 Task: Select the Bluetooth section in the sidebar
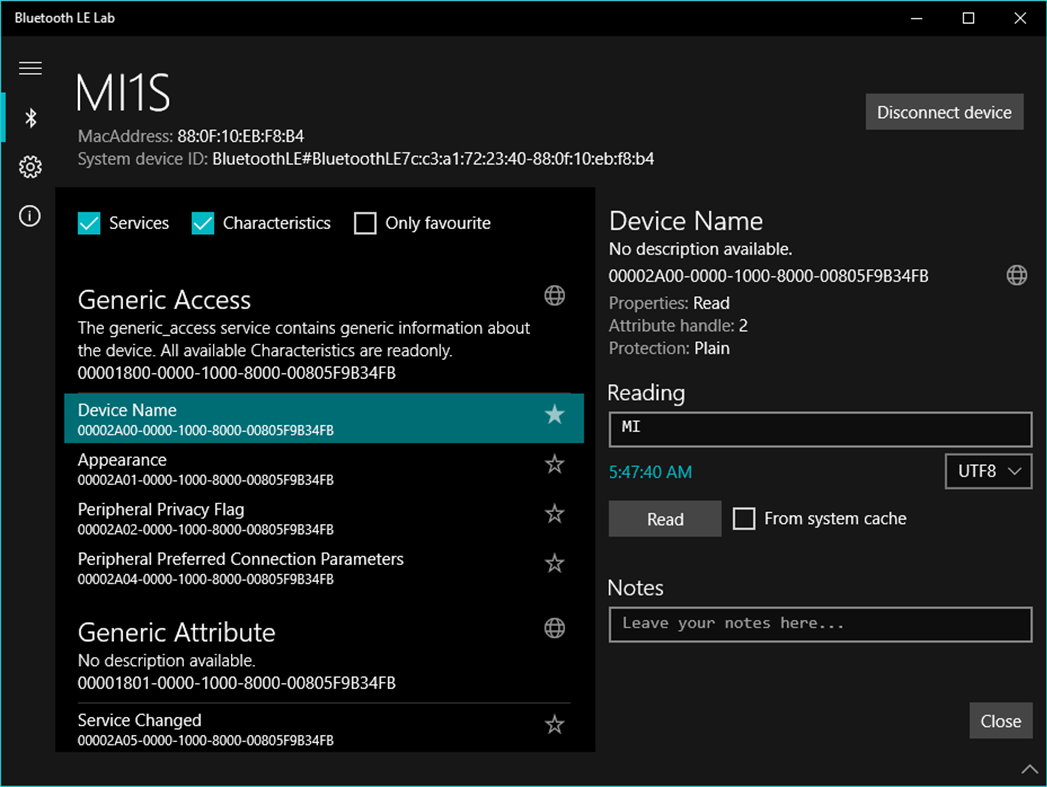click(29, 117)
